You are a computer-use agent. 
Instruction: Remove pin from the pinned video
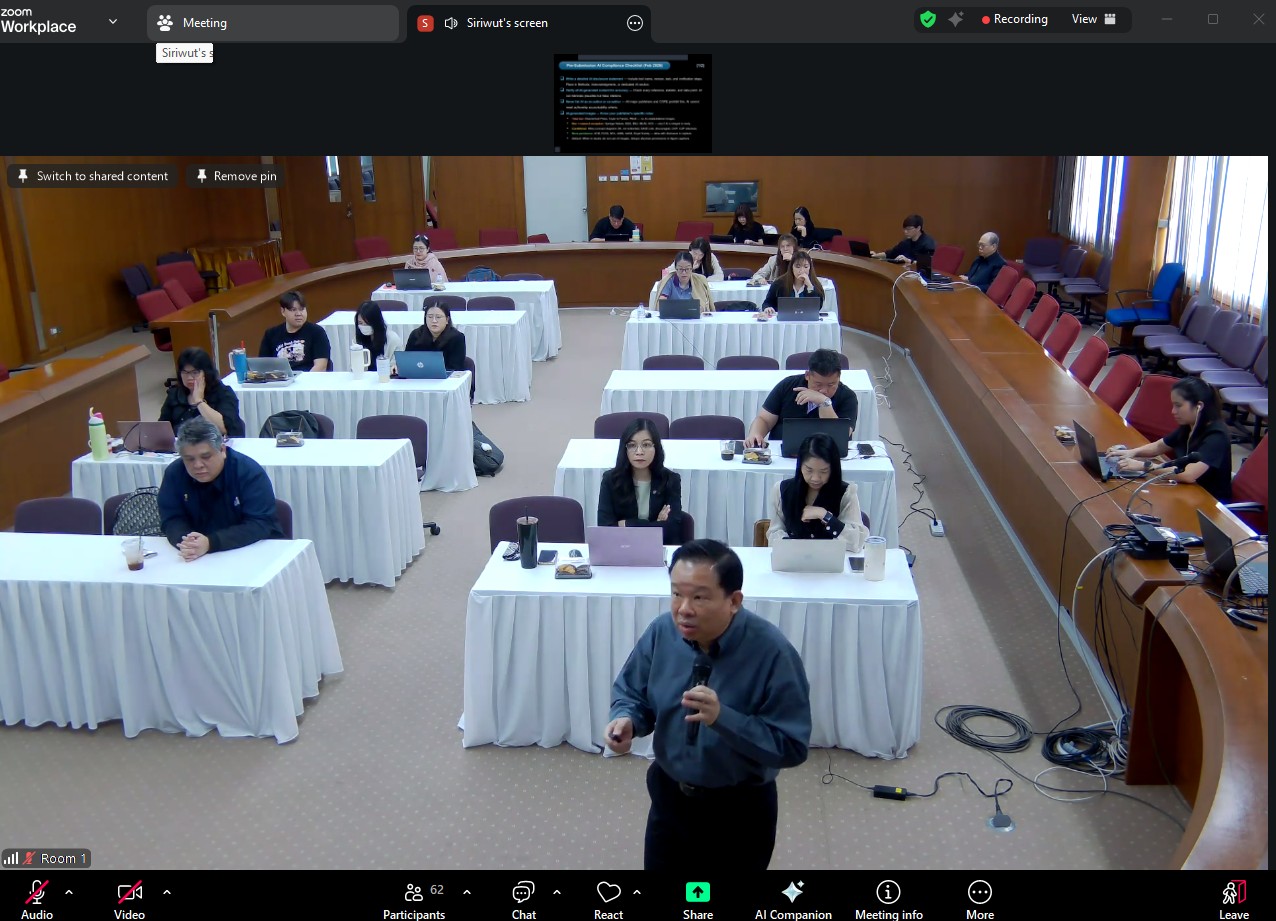point(235,176)
